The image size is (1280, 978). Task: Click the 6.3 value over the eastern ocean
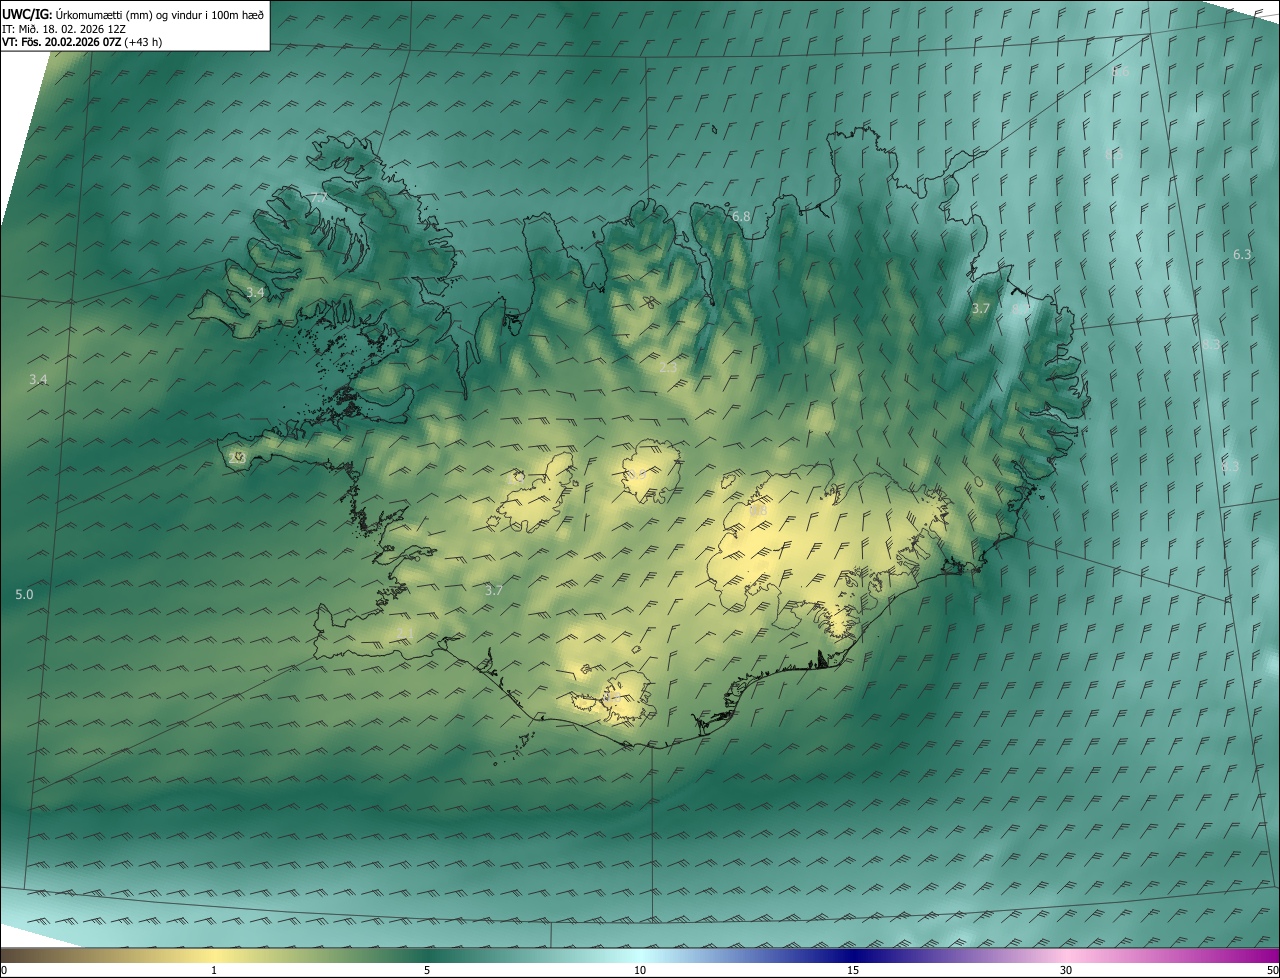pos(1242,255)
